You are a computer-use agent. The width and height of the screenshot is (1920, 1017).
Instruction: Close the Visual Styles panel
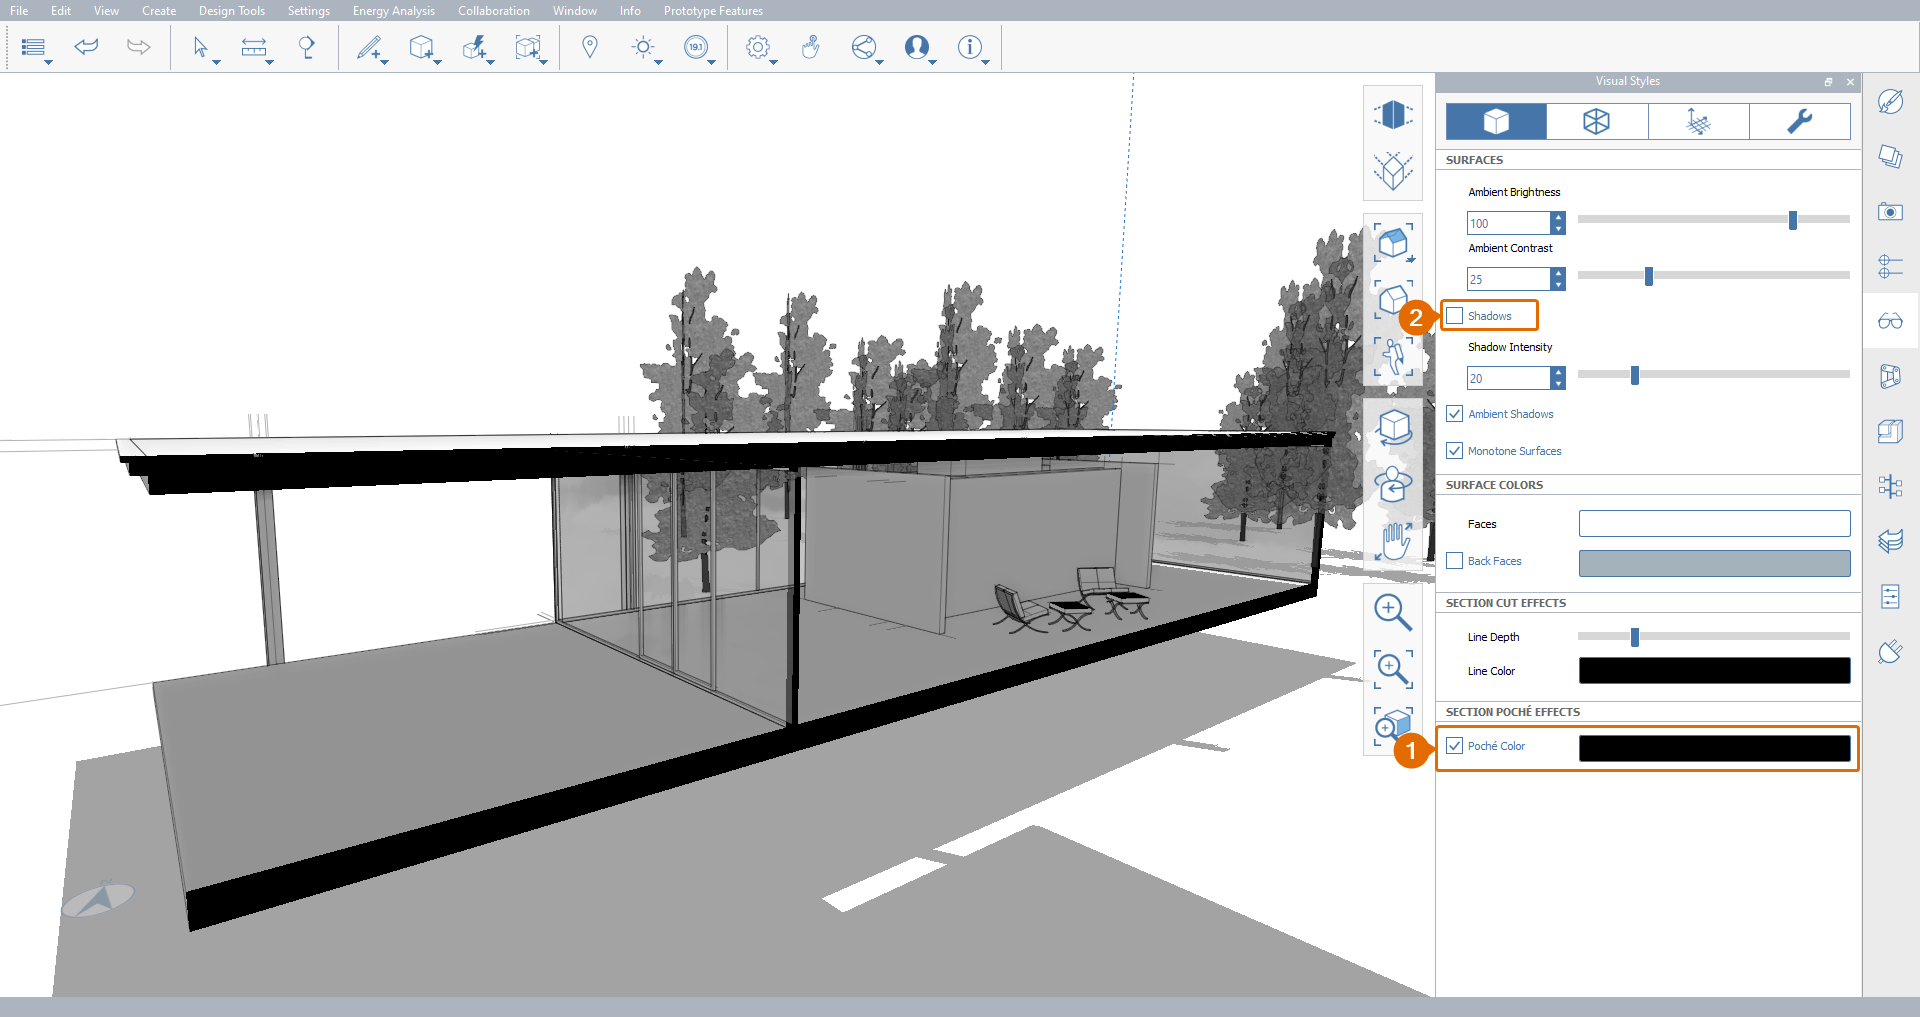(1850, 82)
